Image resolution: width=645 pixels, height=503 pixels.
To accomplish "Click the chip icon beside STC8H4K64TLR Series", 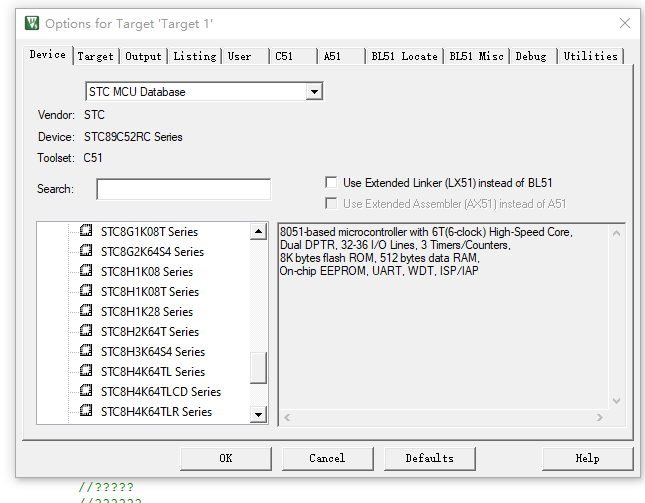I will pyautogui.click(x=86, y=411).
